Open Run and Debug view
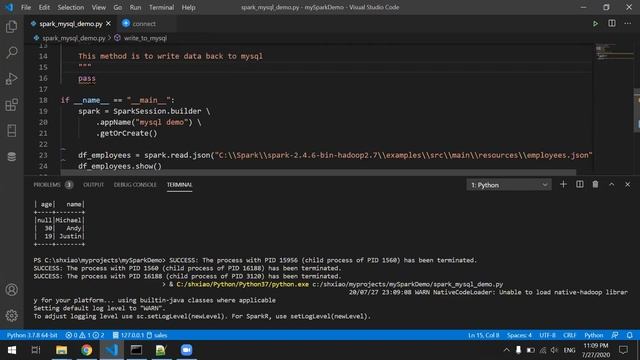The image size is (640, 360). [11, 78]
